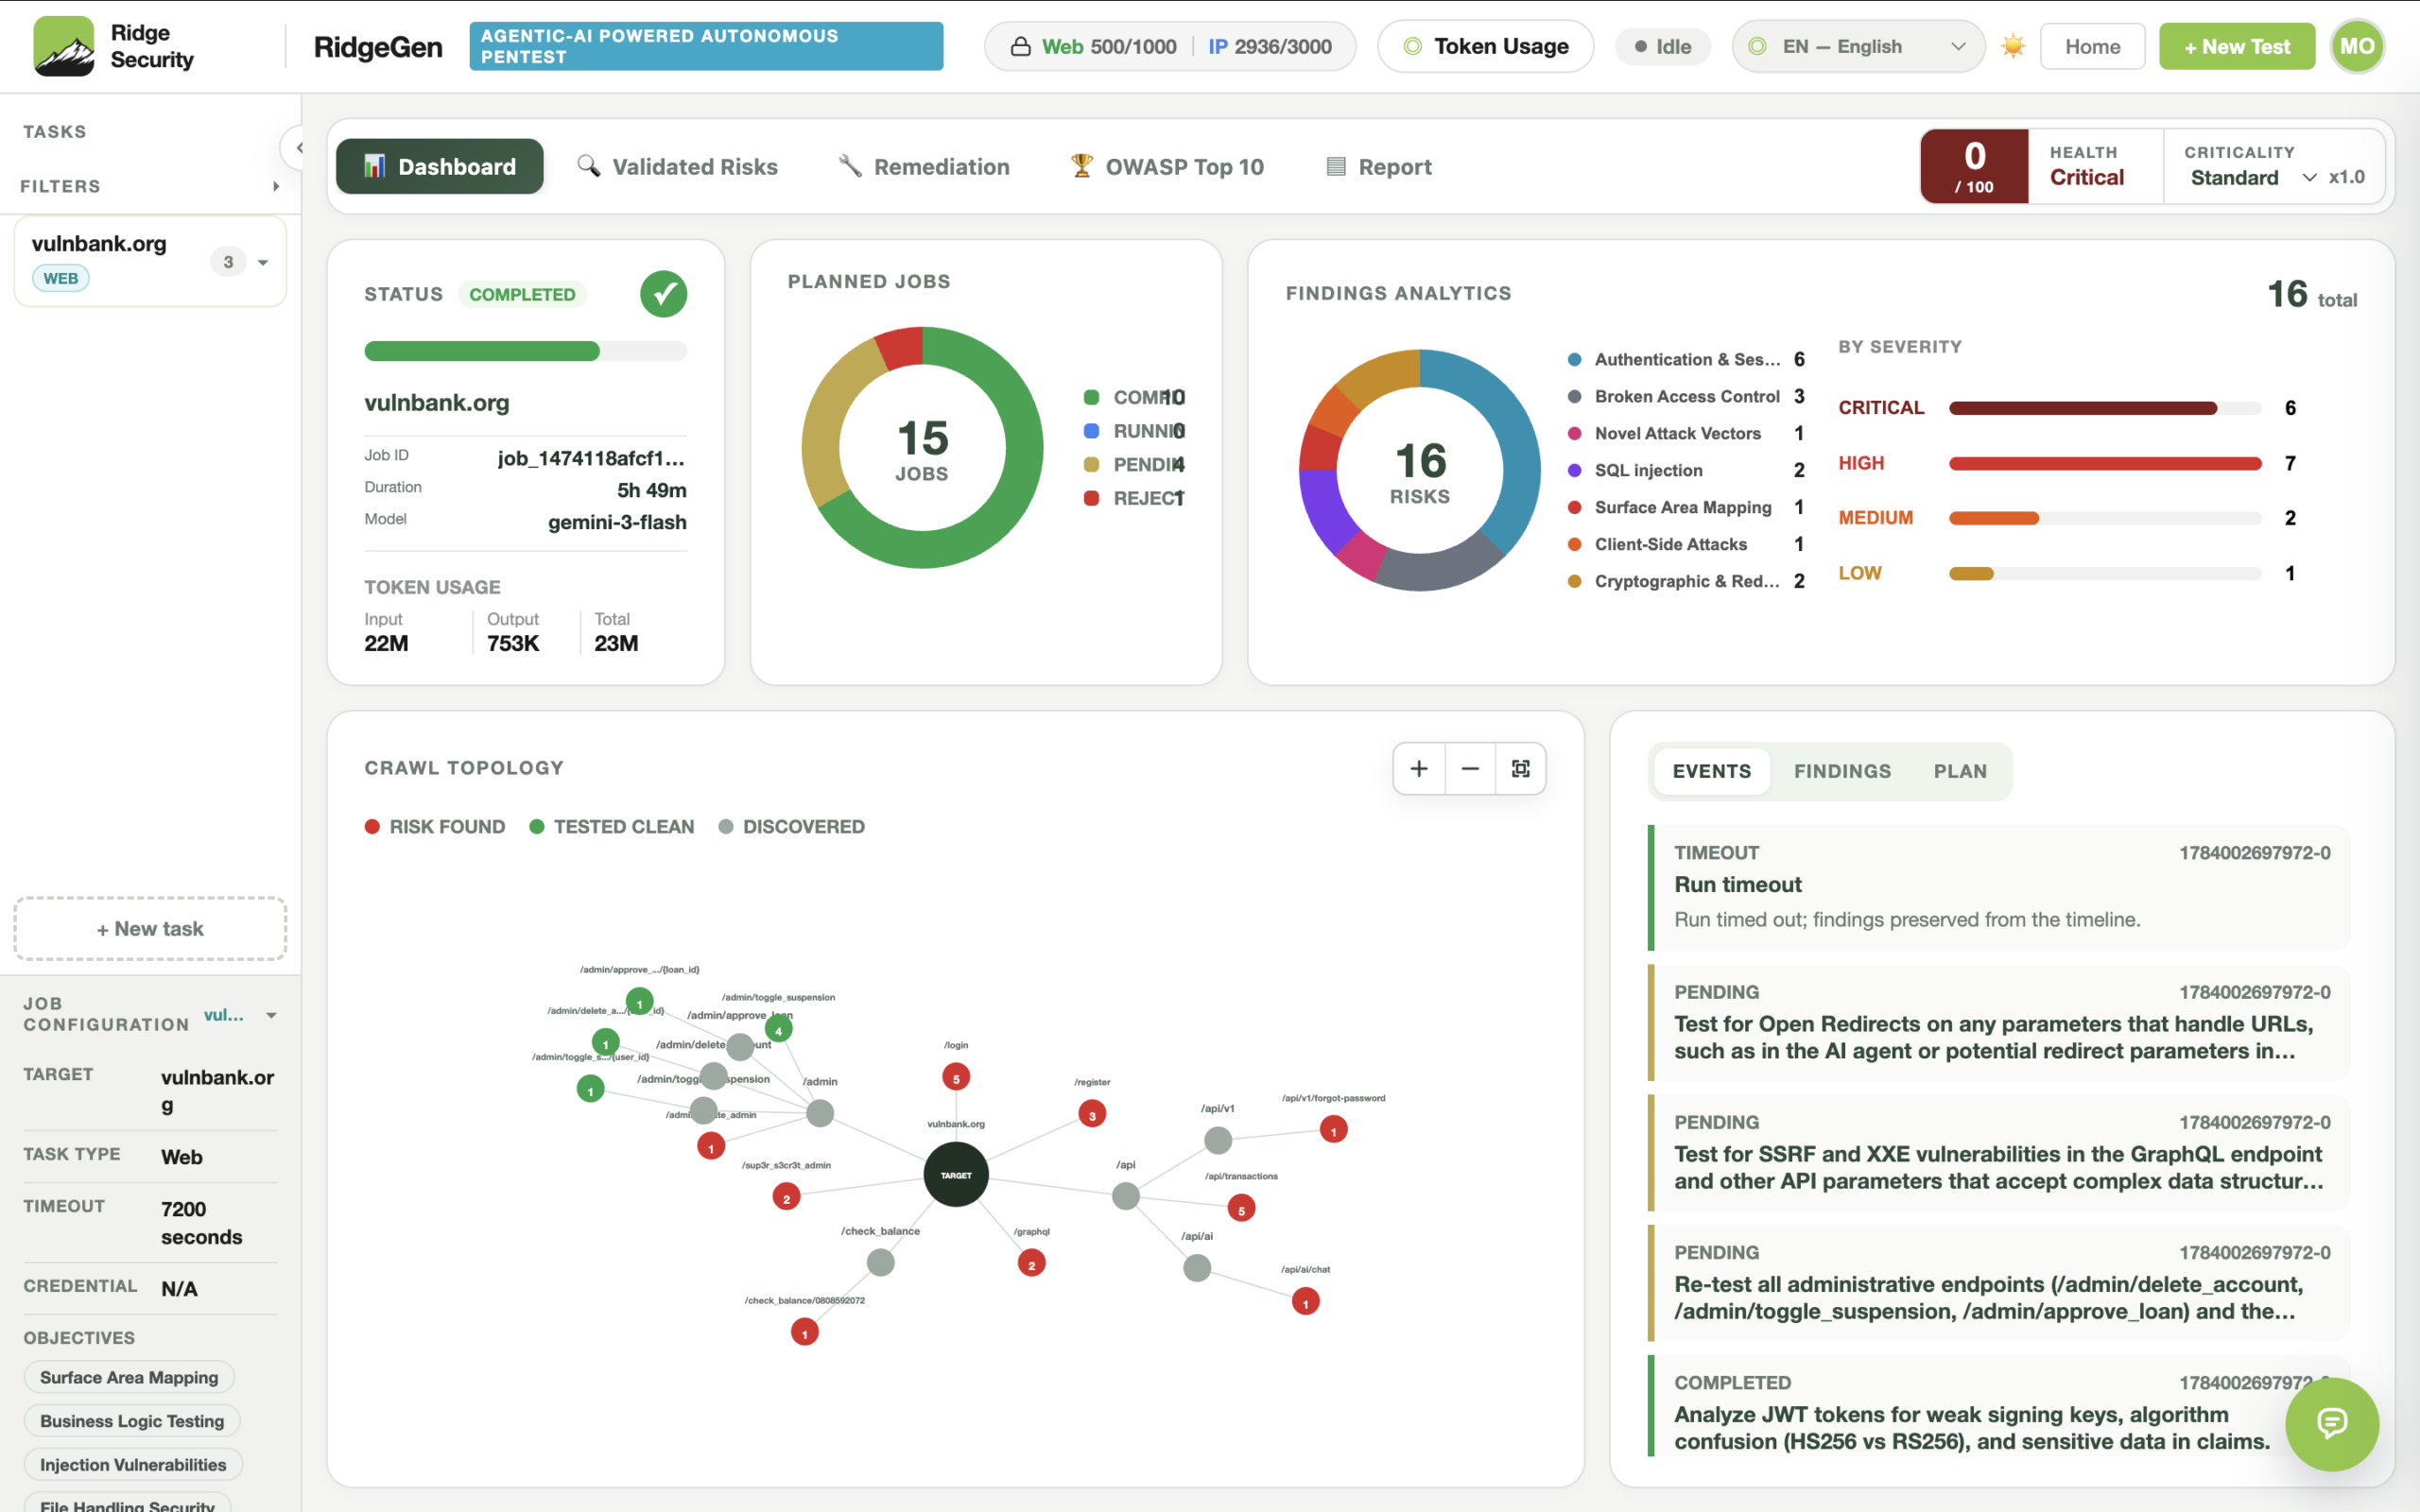Screen dimensions: 2420x1512
Task: Toggle the sun light/dark theme icon
Action: point(2013,46)
